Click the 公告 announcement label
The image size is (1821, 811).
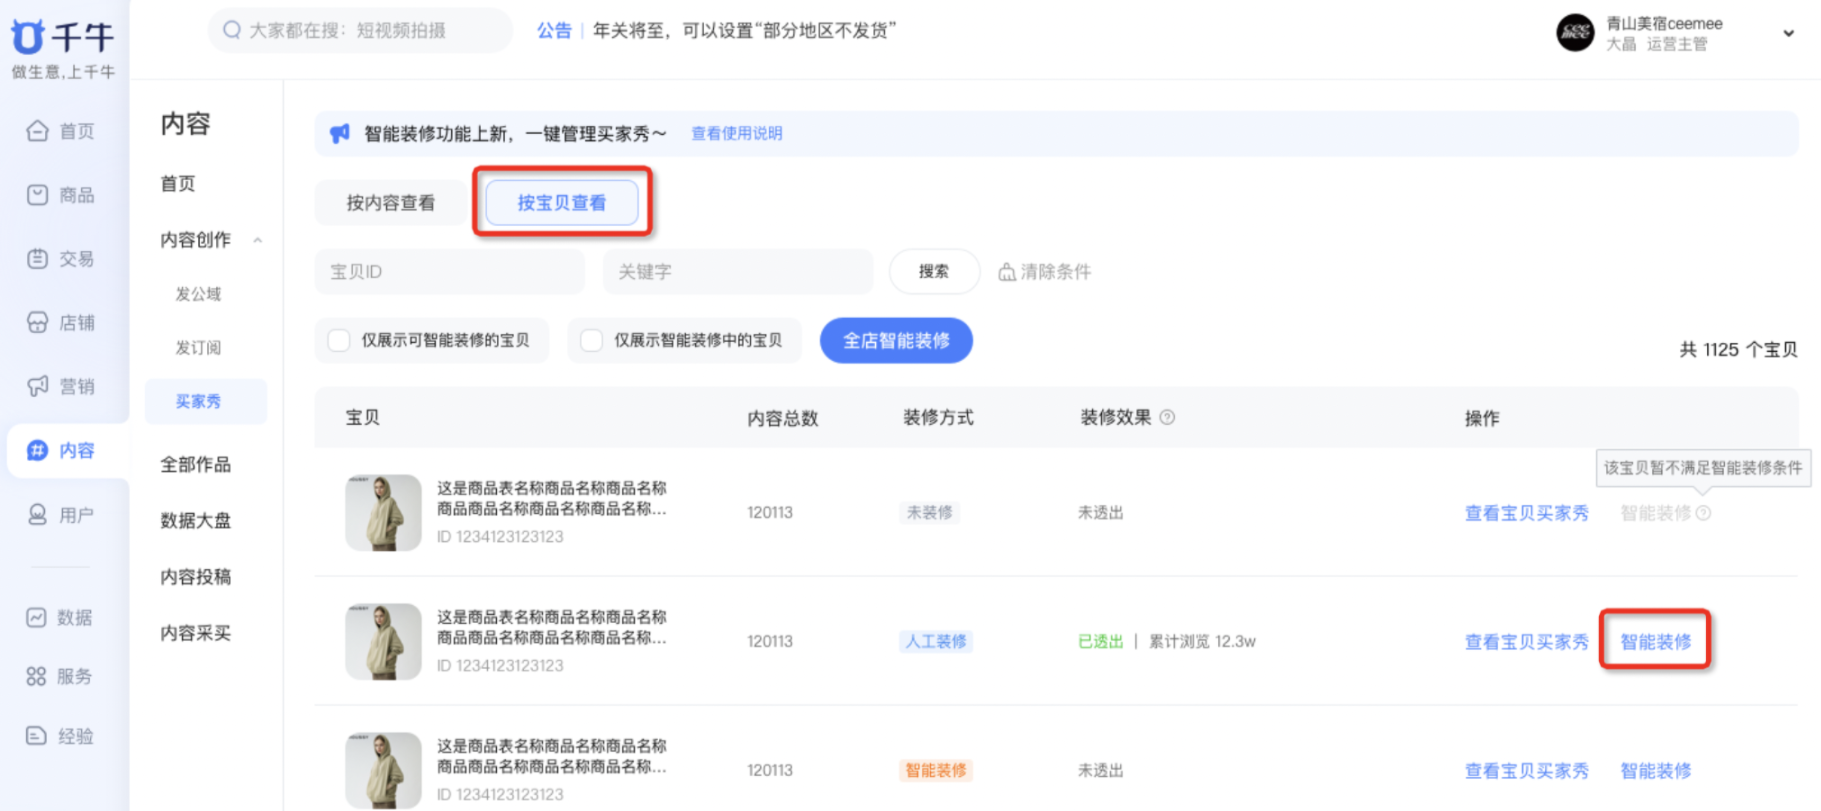pyautogui.click(x=554, y=31)
